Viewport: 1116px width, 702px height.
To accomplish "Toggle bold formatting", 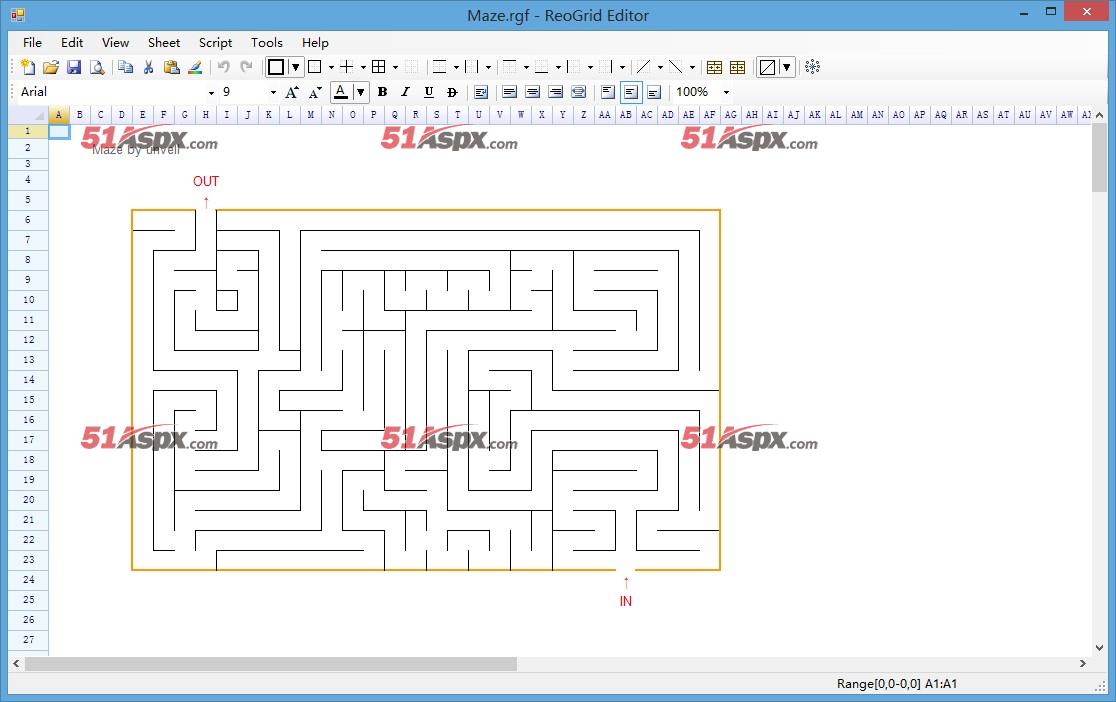I will pos(382,92).
